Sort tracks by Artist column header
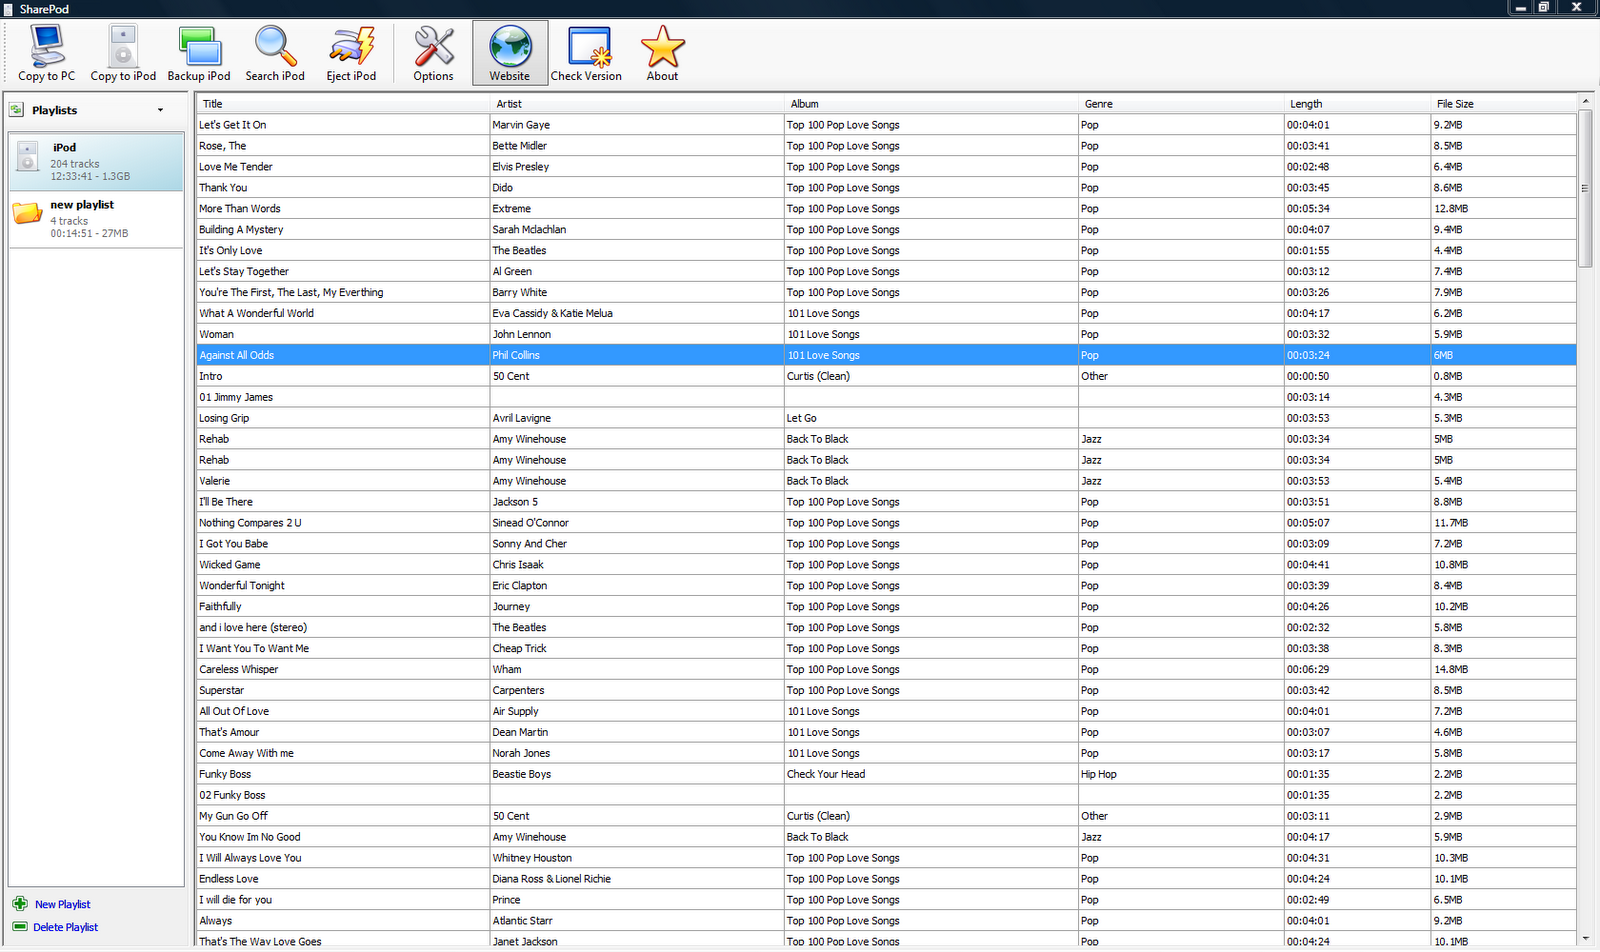 [637, 104]
